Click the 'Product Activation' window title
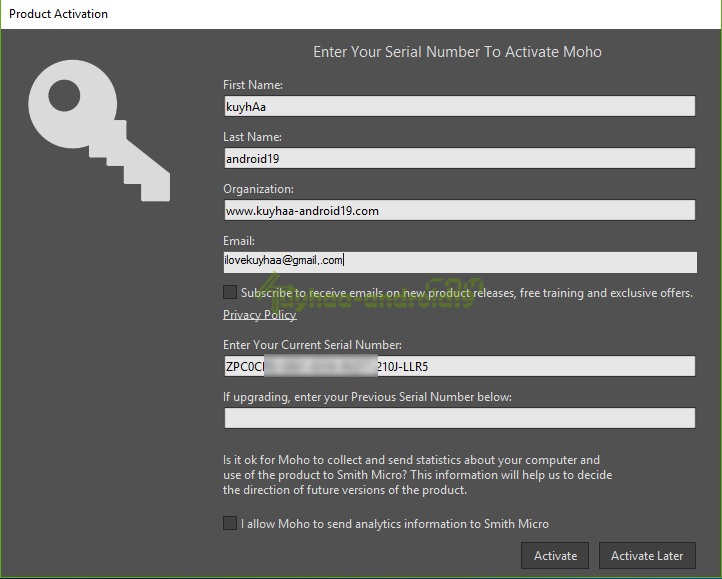This screenshot has height=579, width=722. (x=58, y=14)
